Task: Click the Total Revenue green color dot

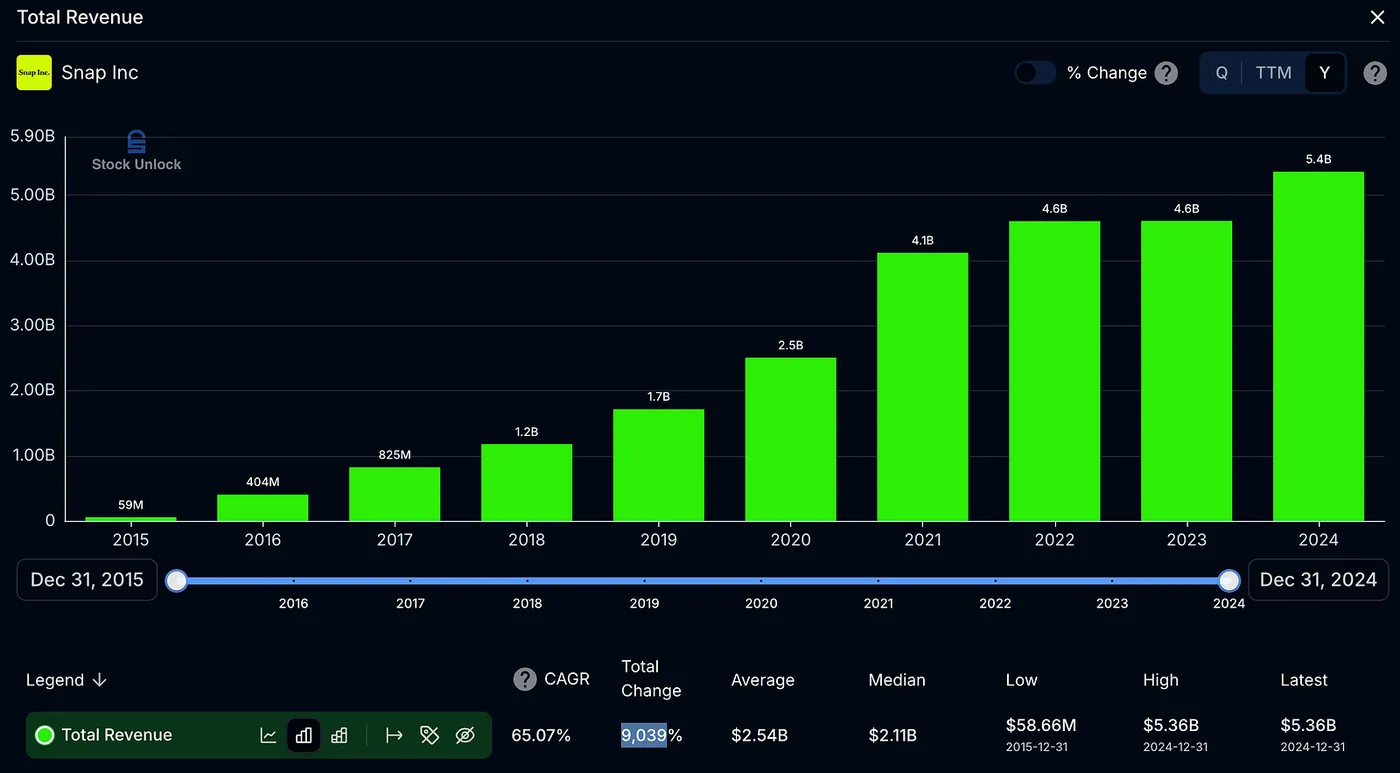Action: point(44,735)
